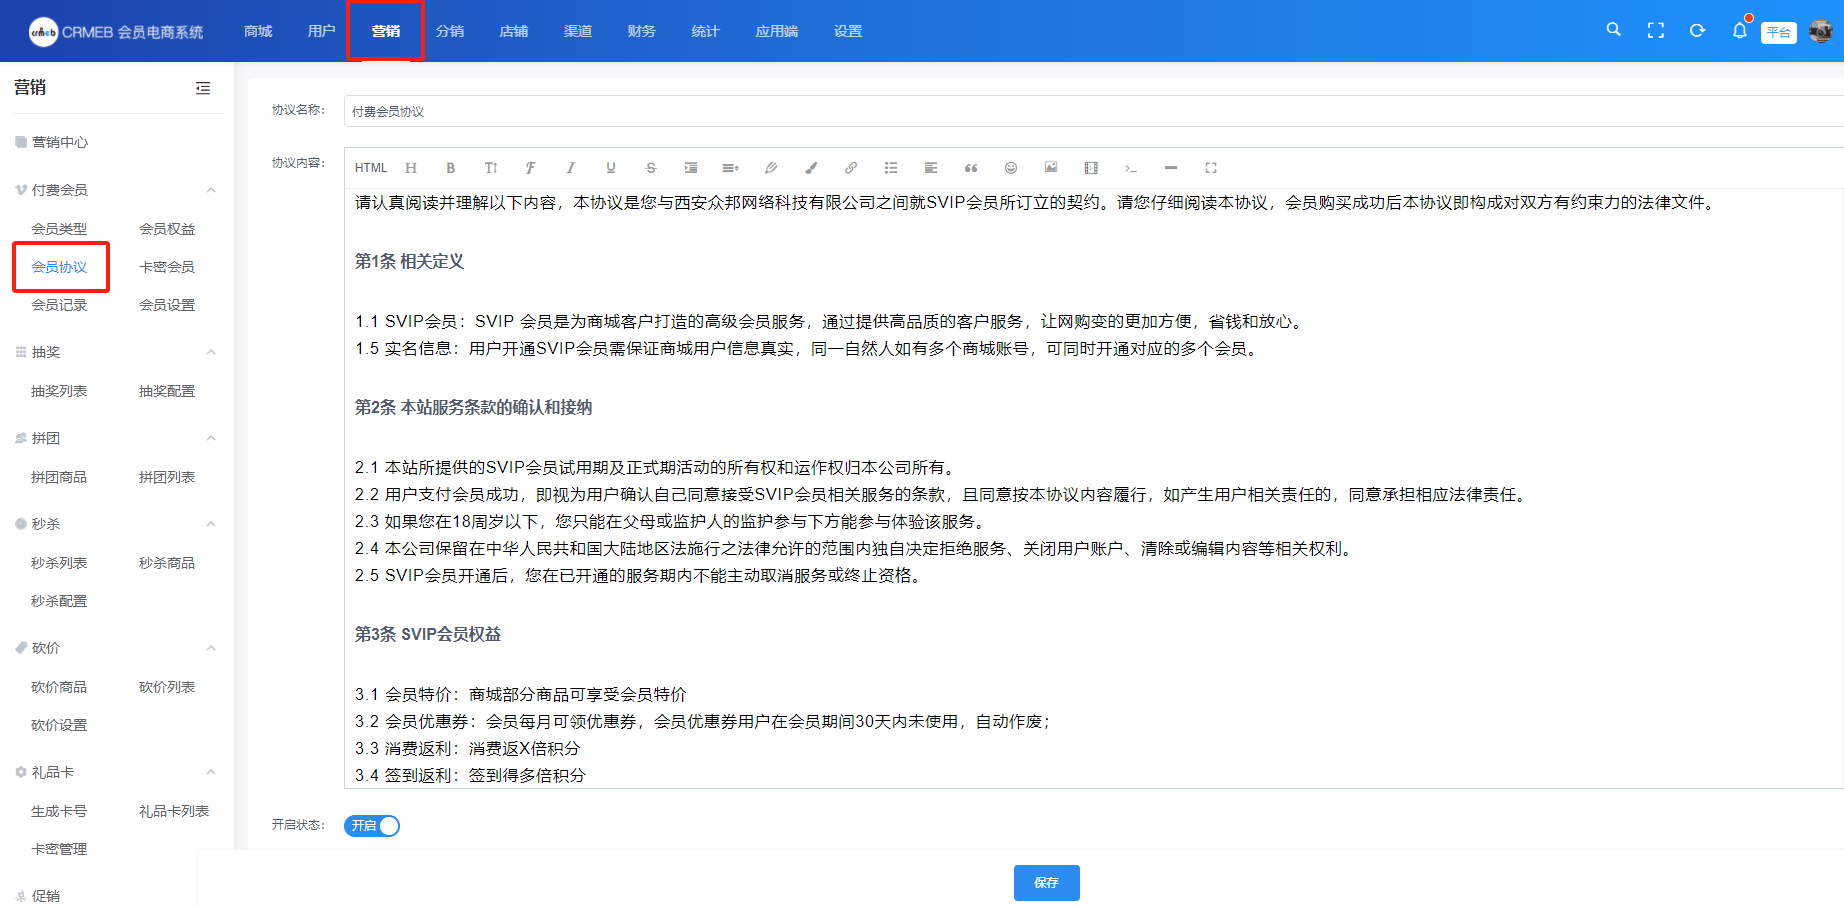1844x906 pixels.
Task: Open 会员记录 page
Action: coord(59,305)
